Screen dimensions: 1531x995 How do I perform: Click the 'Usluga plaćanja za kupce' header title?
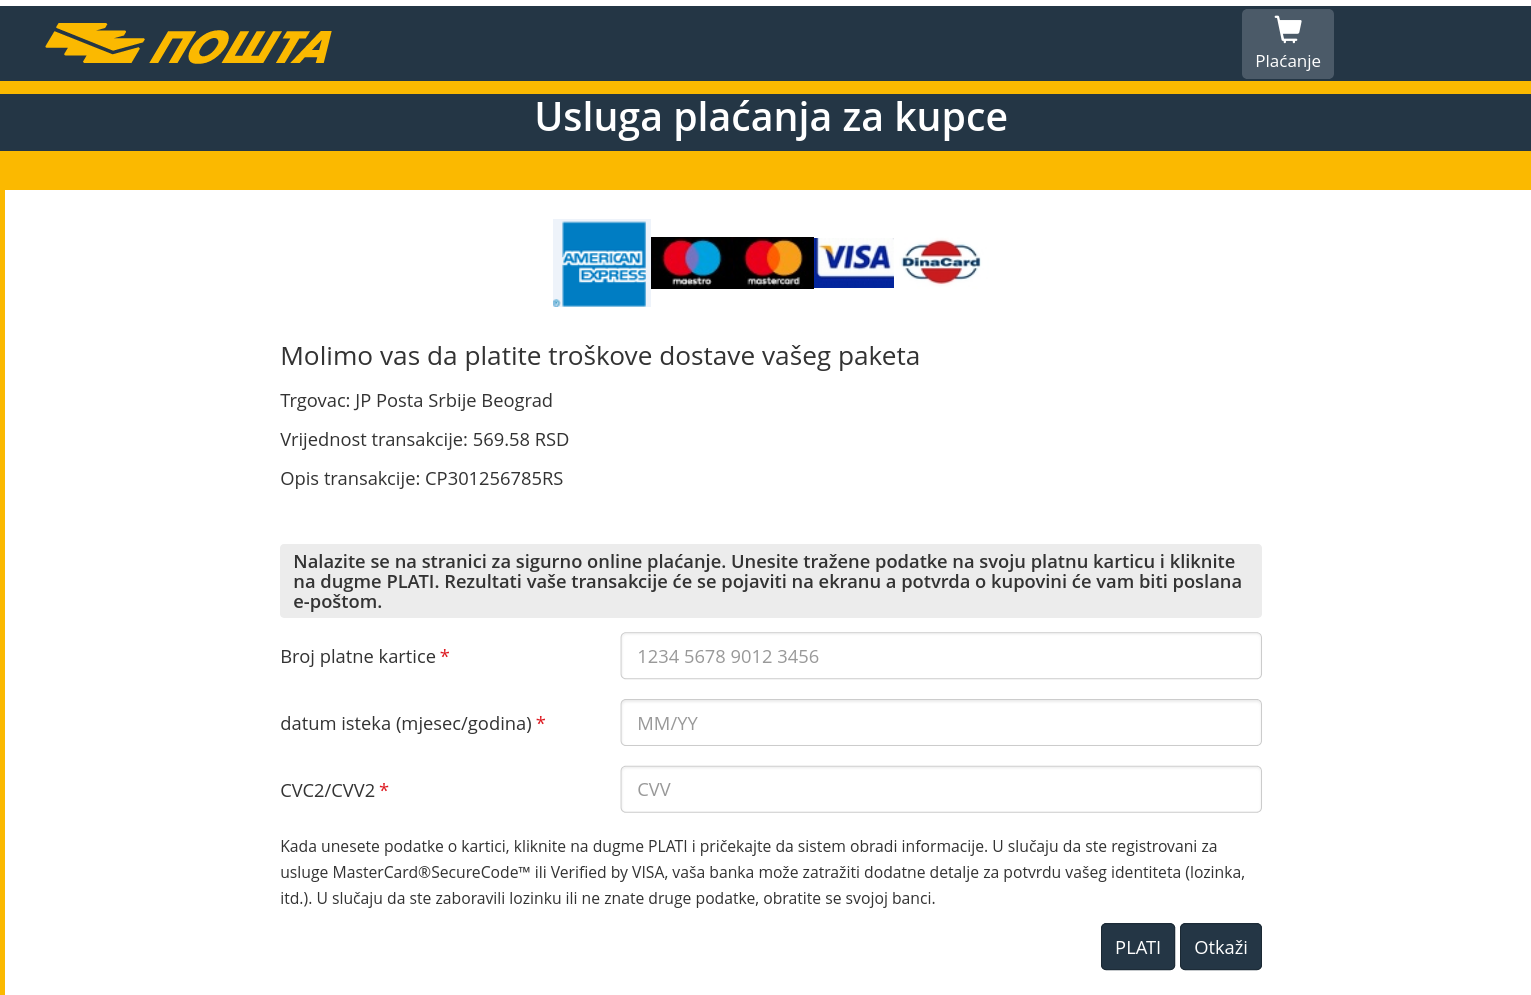771,117
